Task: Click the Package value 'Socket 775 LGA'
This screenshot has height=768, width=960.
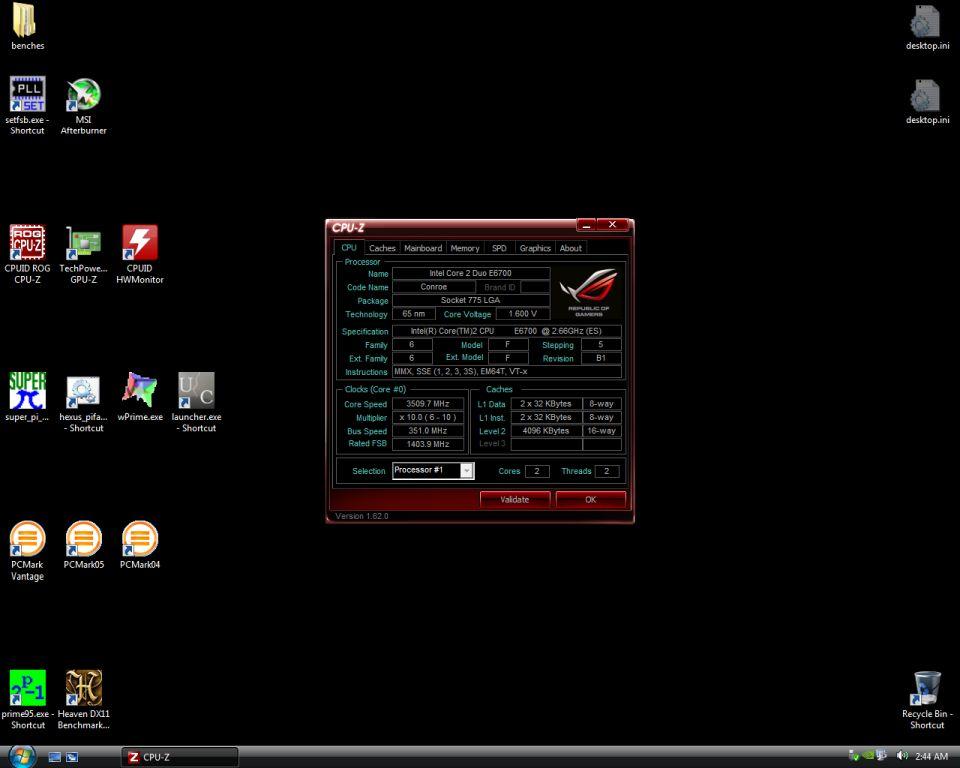Action: click(471, 300)
